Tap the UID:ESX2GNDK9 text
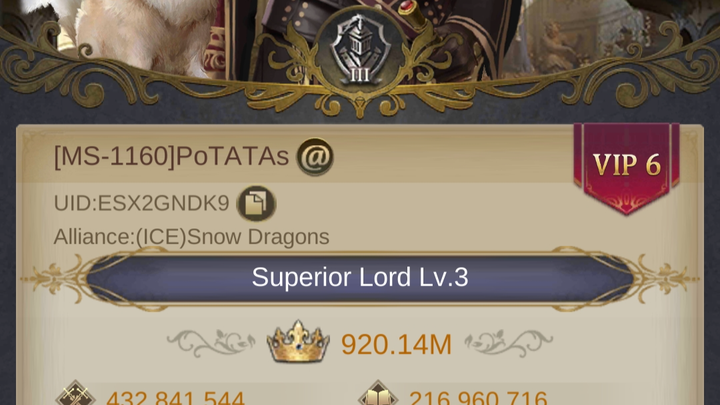 click(x=141, y=203)
